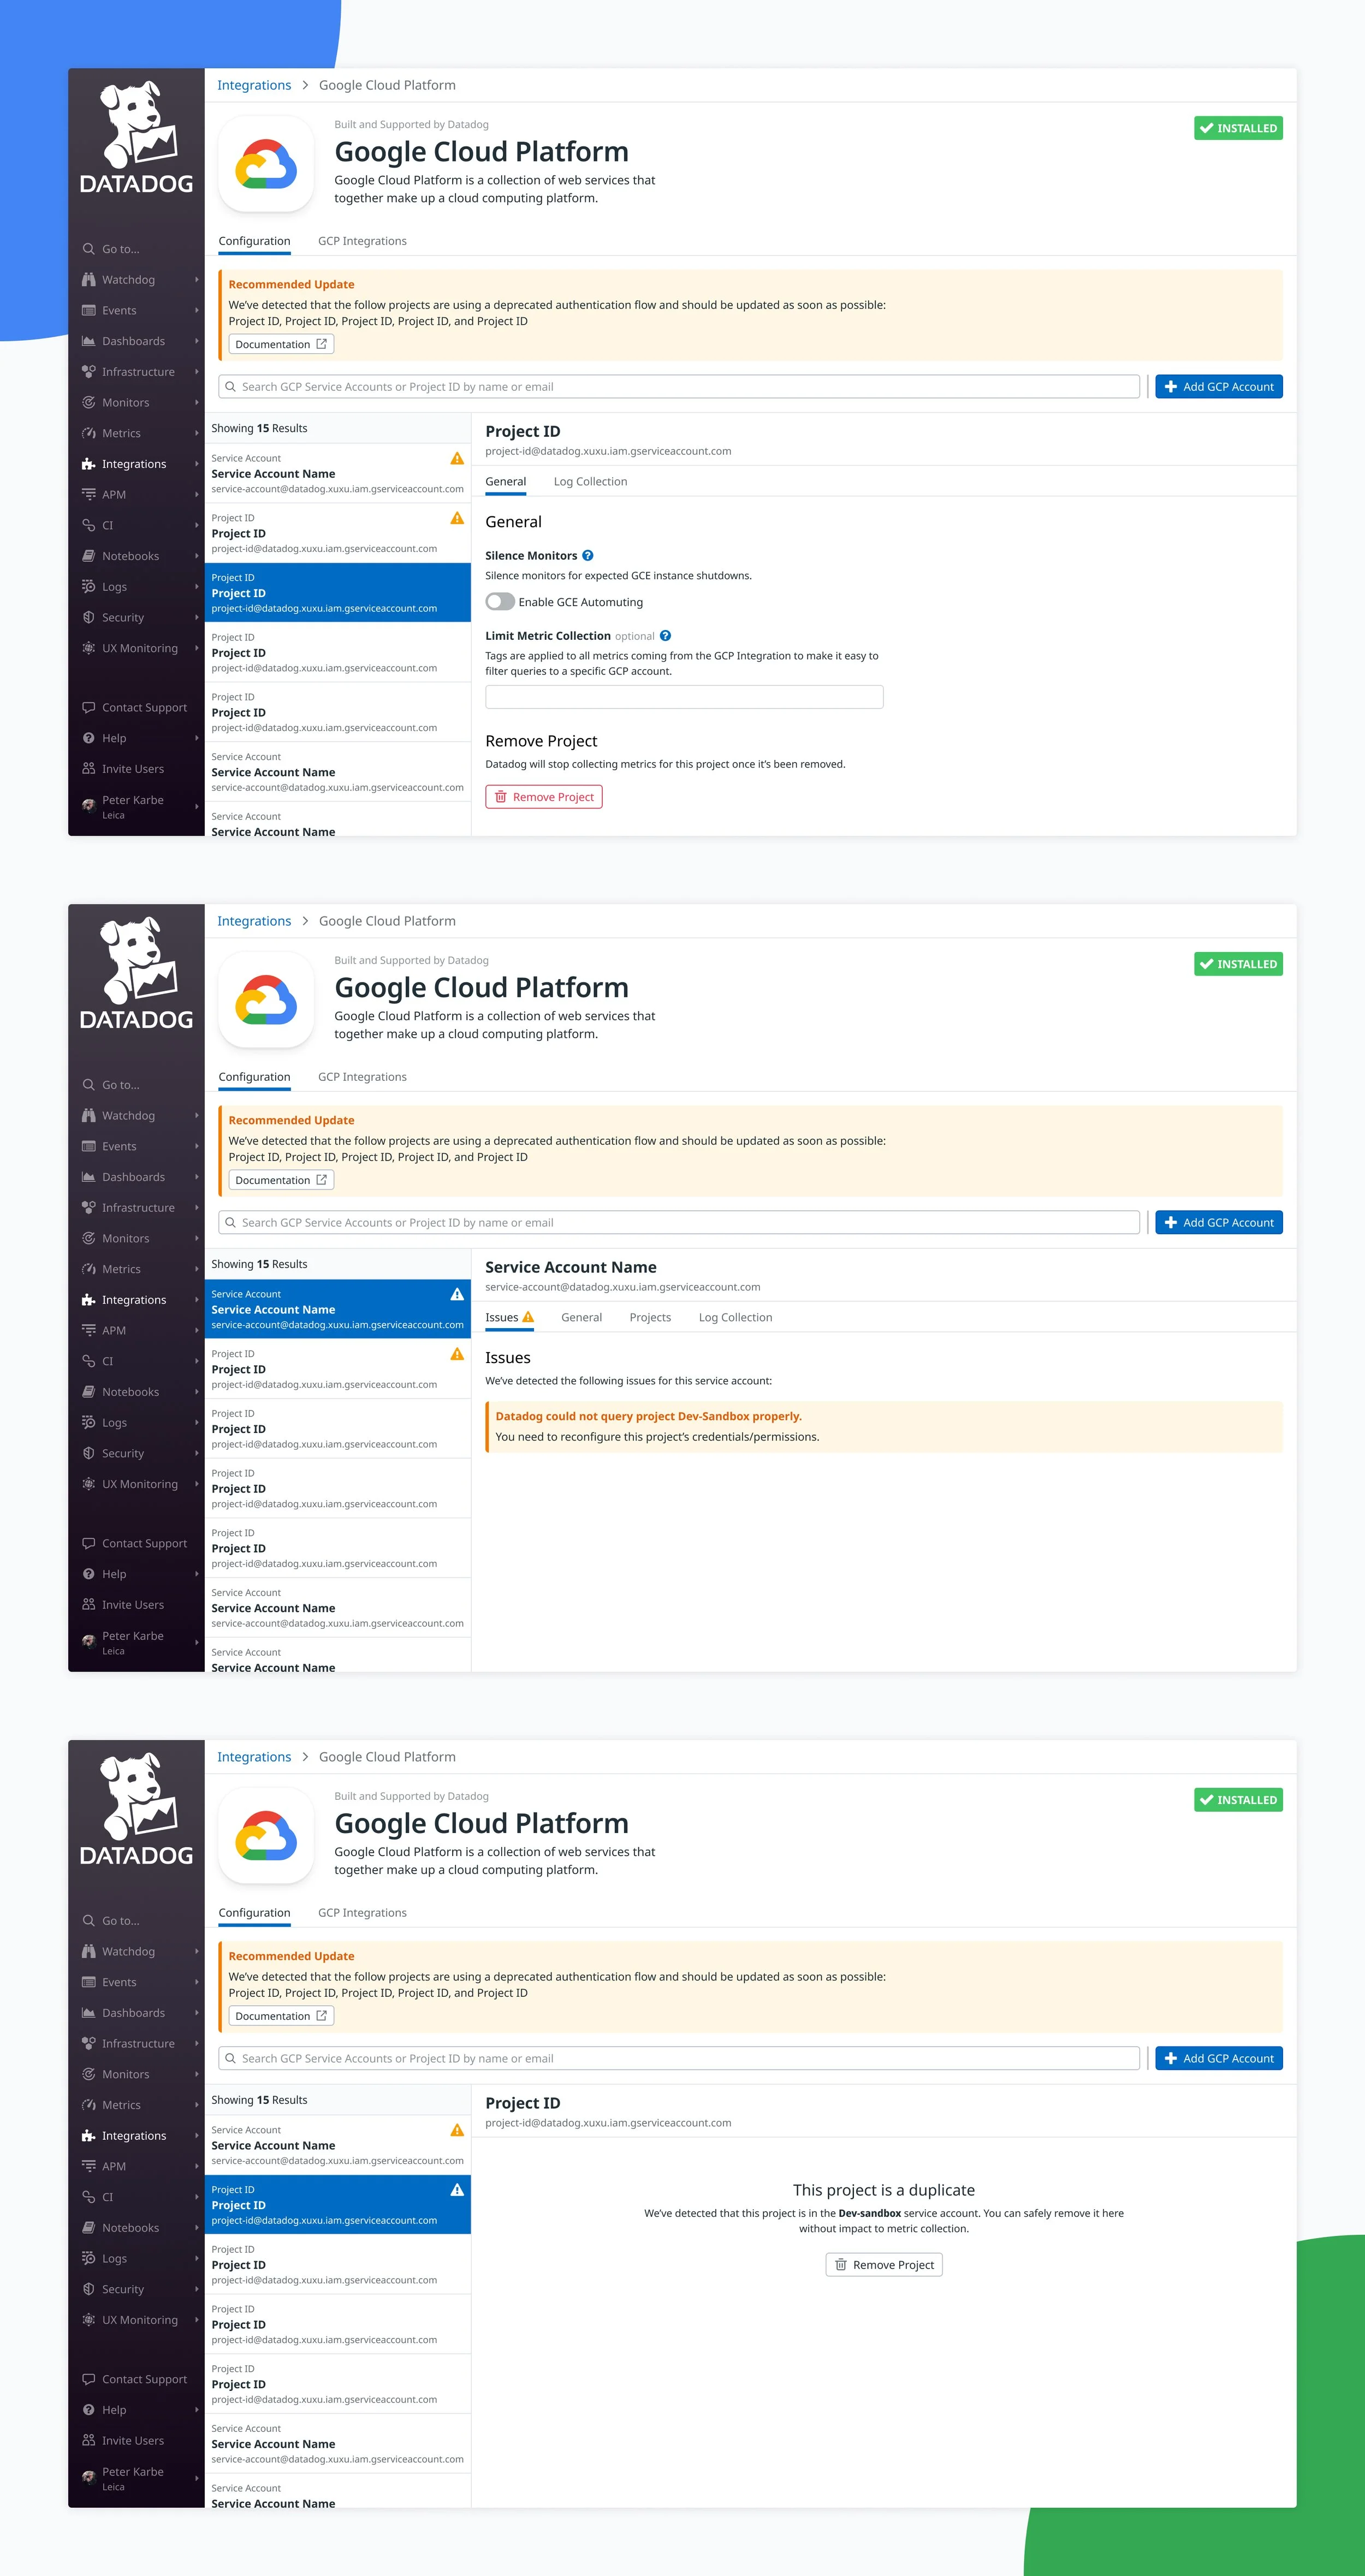The width and height of the screenshot is (1365, 2576).
Task: Click the Silence Monitors help question-mark icon
Action: point(588,556)
